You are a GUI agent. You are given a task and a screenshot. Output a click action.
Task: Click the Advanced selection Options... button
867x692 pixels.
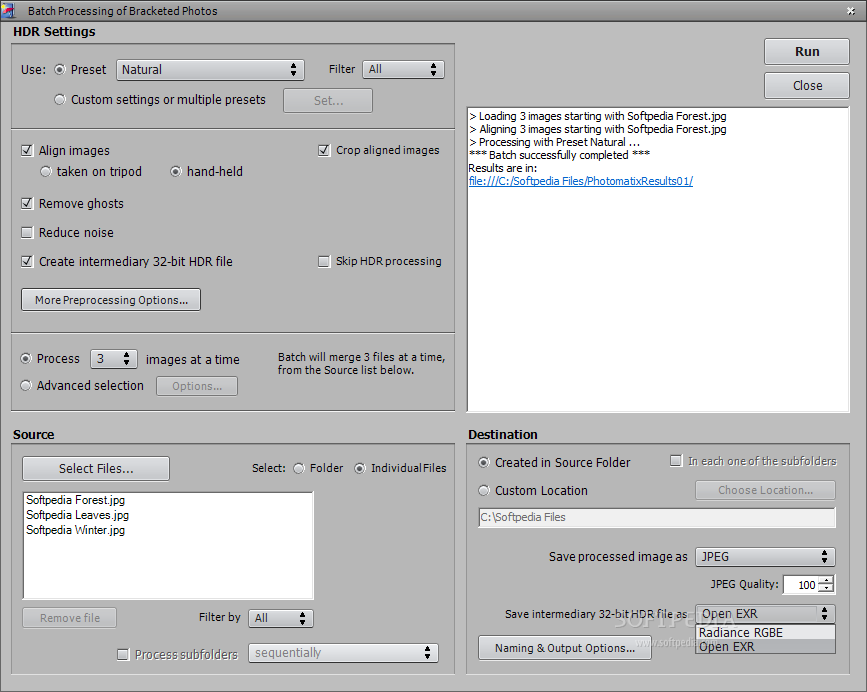(x=197, y=386)
